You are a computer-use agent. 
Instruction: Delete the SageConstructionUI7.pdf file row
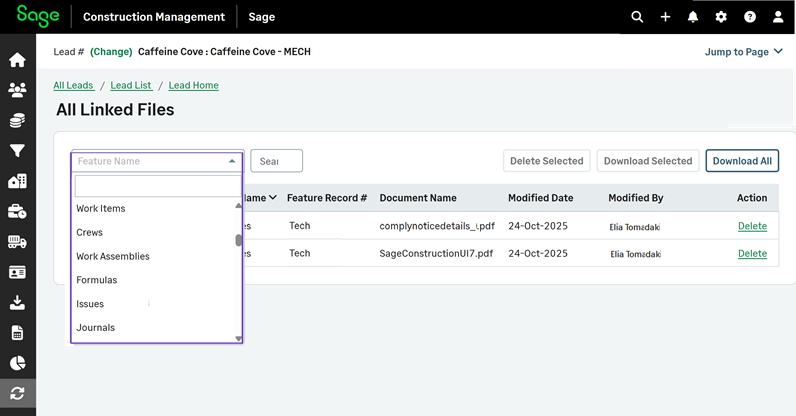tap(752, 254)
